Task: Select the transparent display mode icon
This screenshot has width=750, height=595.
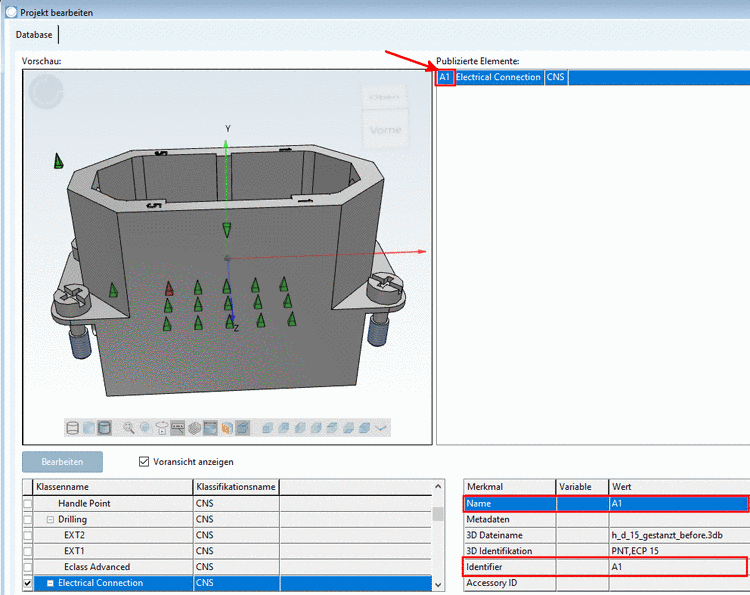Action: (x=89, y=428)
